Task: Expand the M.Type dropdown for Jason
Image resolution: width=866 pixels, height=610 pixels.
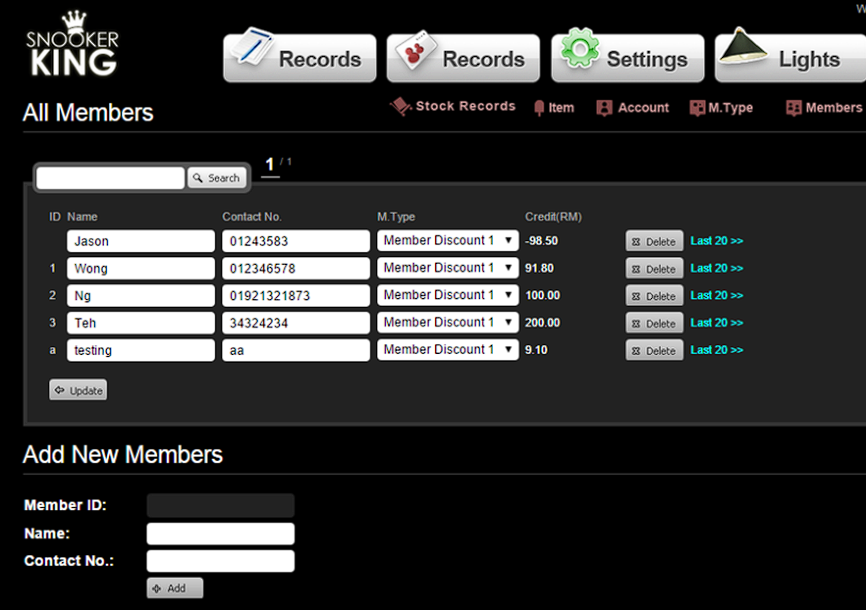Action: coord(447,241)
